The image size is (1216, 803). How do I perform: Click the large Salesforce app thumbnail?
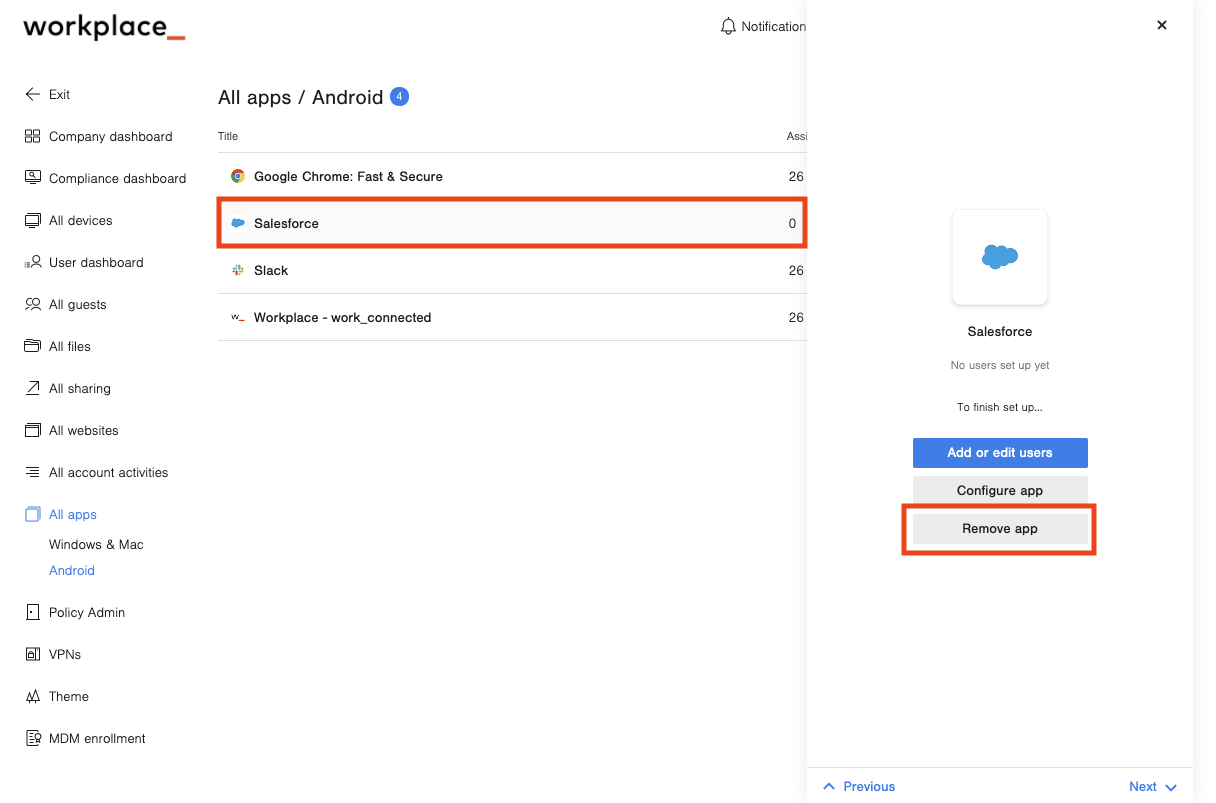pos(1000,257)
